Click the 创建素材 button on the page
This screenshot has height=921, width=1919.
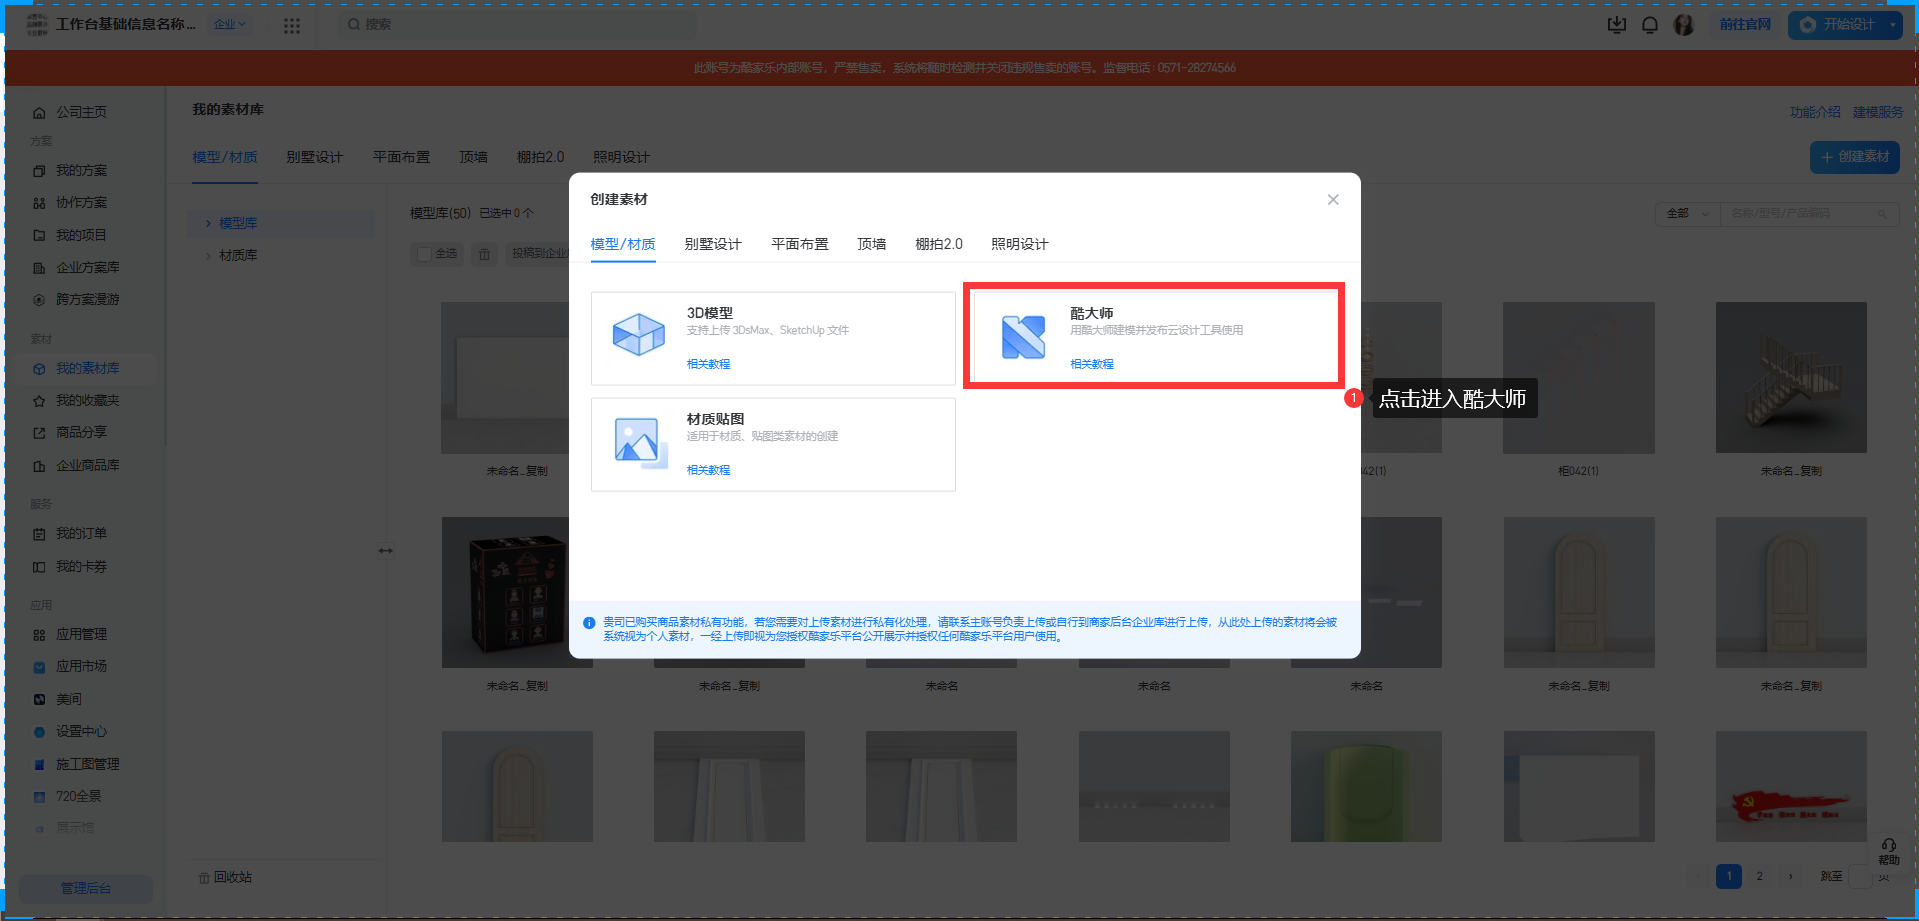[x=1855, y=157]
